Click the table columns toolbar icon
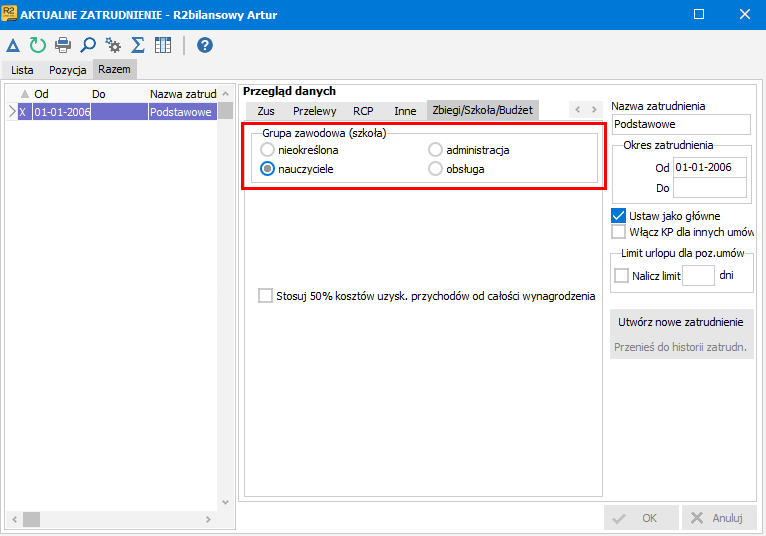This screenshot has height=536, width=766. pyautogui.click(x=163, y=45)
